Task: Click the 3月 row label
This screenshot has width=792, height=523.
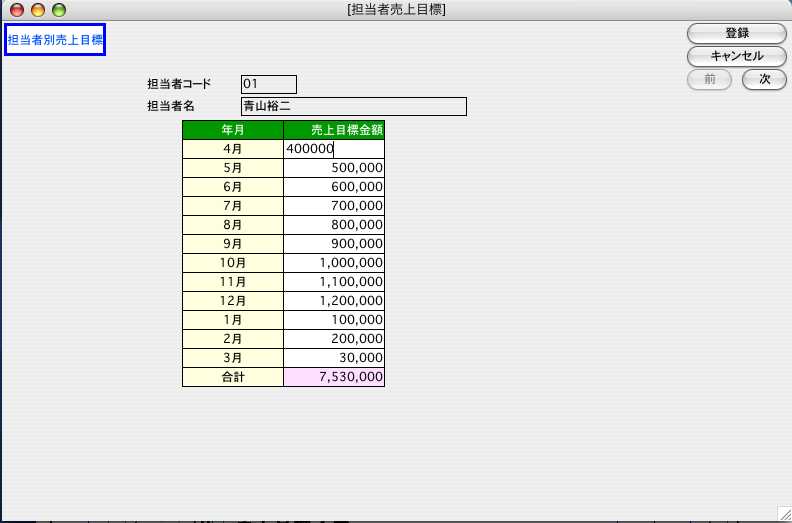Action: coord(233,358)
